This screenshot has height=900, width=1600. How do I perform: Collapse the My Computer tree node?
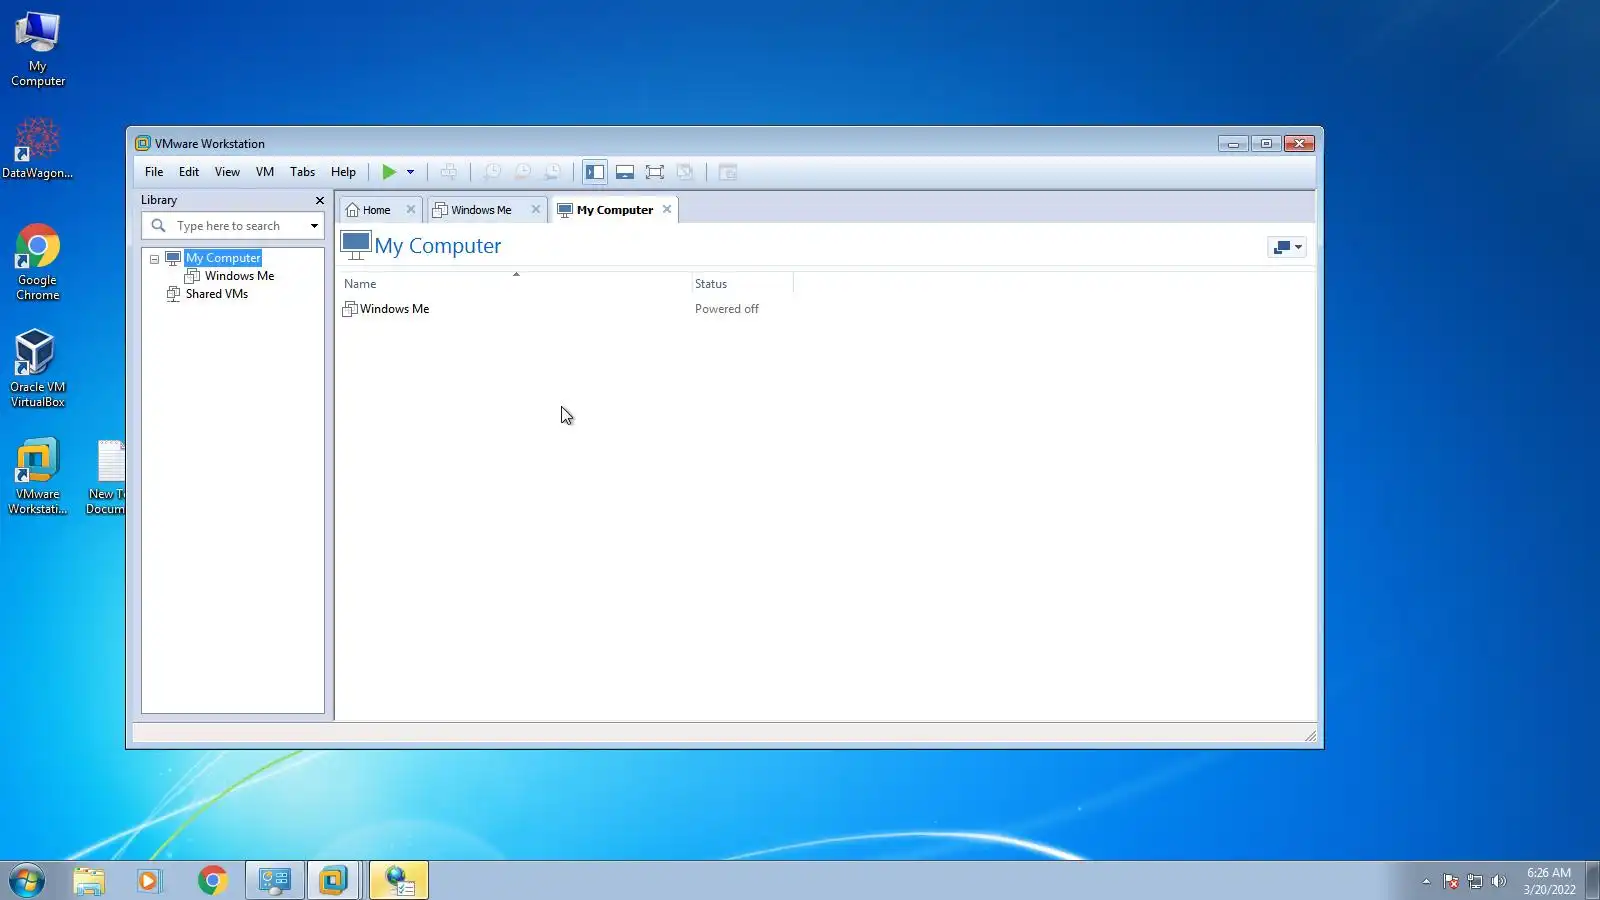click(154, 259)
